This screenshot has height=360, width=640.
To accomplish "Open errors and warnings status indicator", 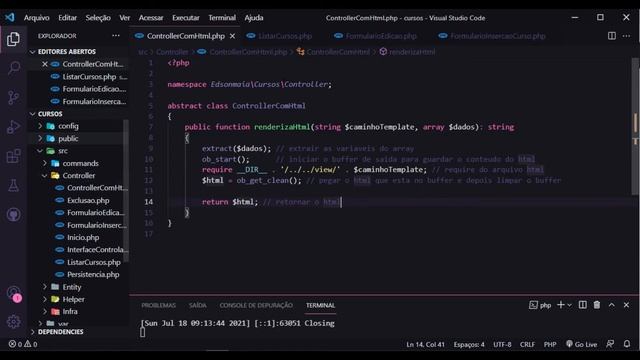I will [23, 344].
